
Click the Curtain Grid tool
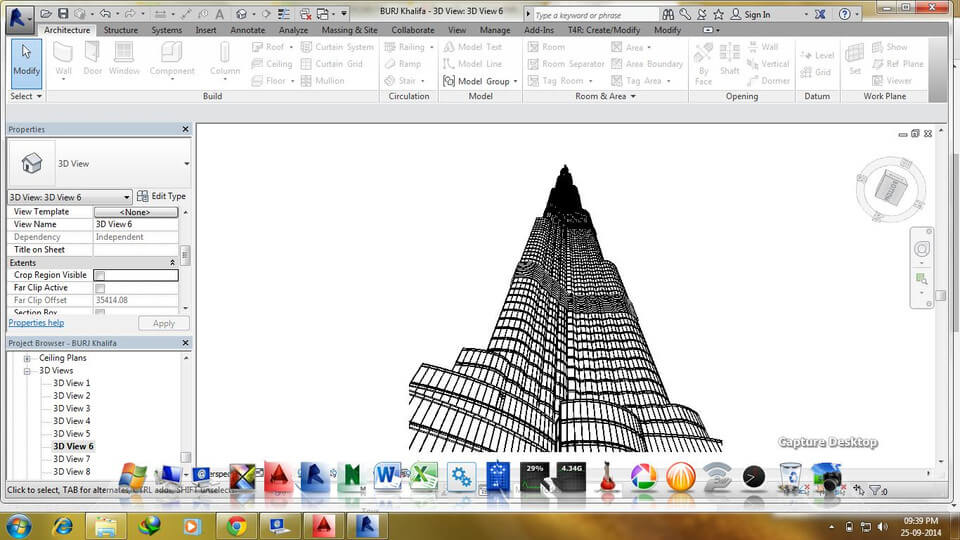(x=331, y=64)
